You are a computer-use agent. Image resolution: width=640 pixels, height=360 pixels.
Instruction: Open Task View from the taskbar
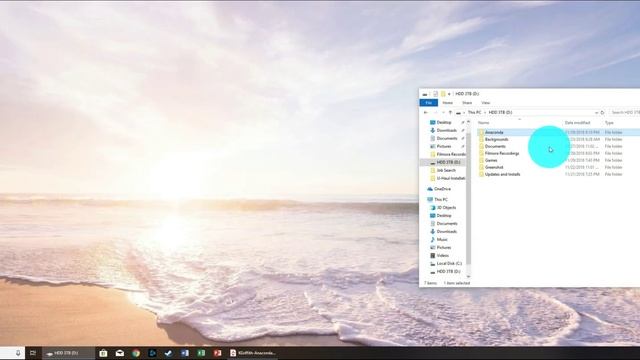coord(33,353)
